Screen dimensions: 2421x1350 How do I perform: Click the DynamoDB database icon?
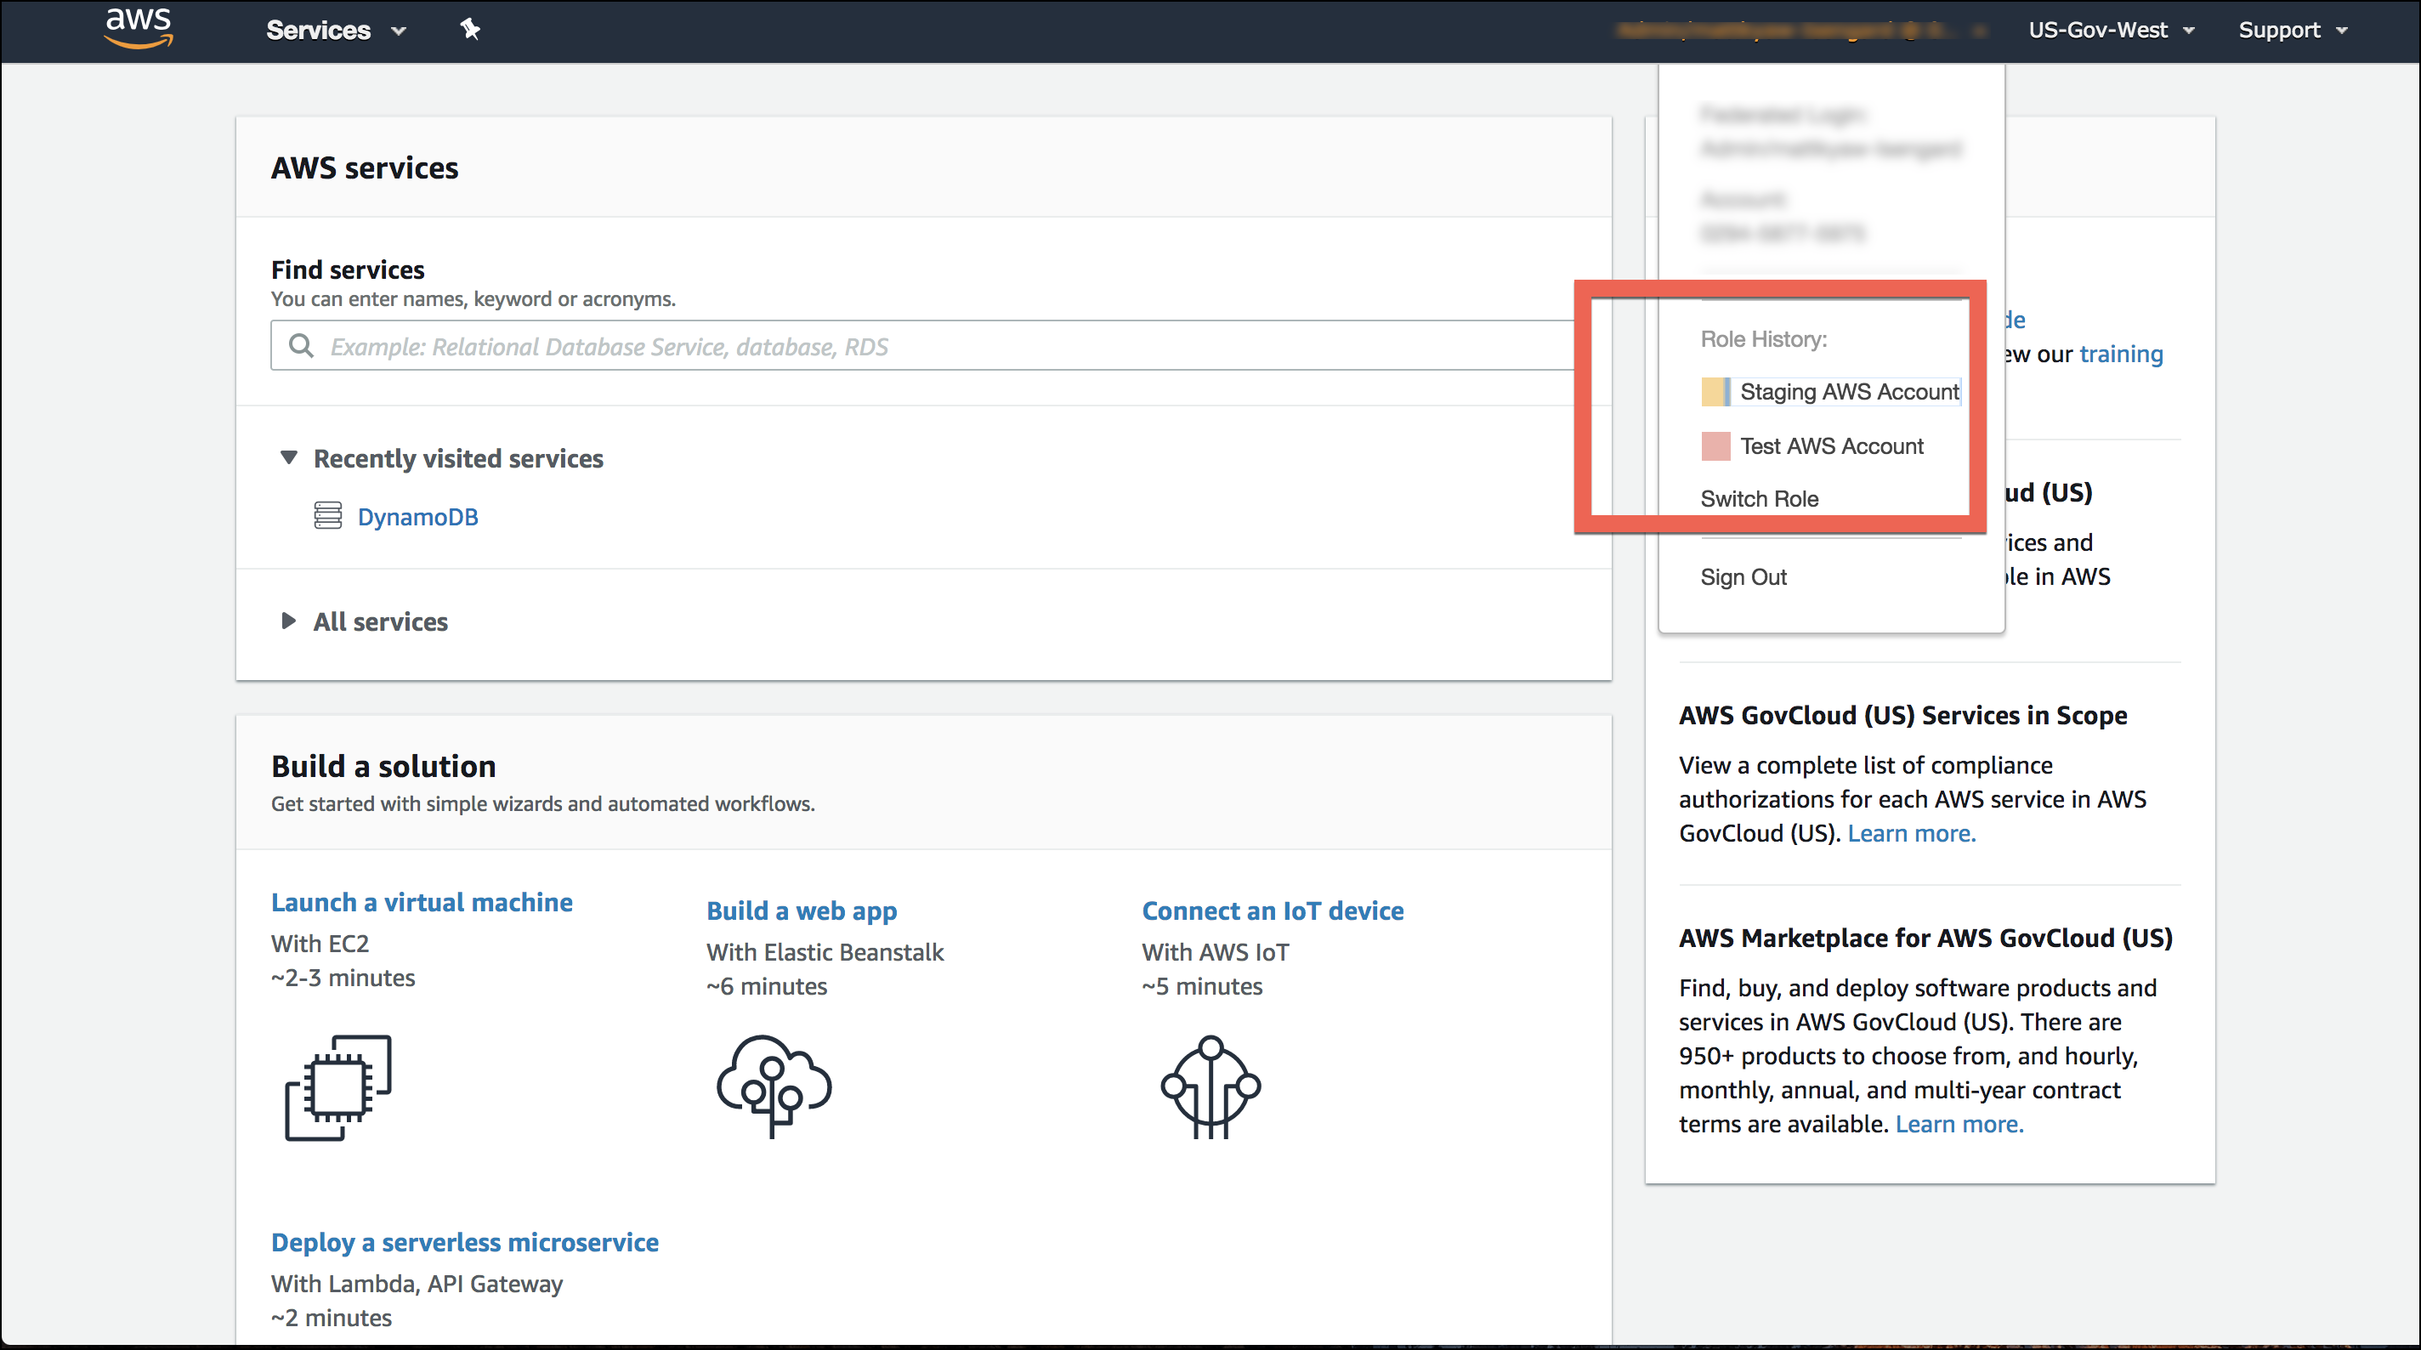[327, 516]
